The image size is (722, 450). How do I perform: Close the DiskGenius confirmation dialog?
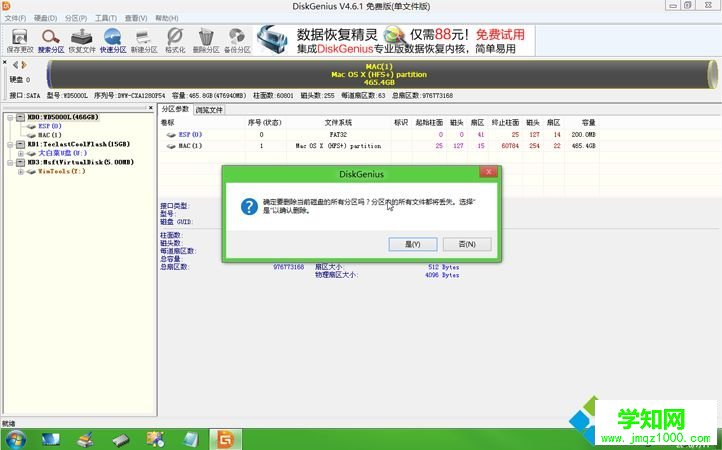click(x=488, y=172)
